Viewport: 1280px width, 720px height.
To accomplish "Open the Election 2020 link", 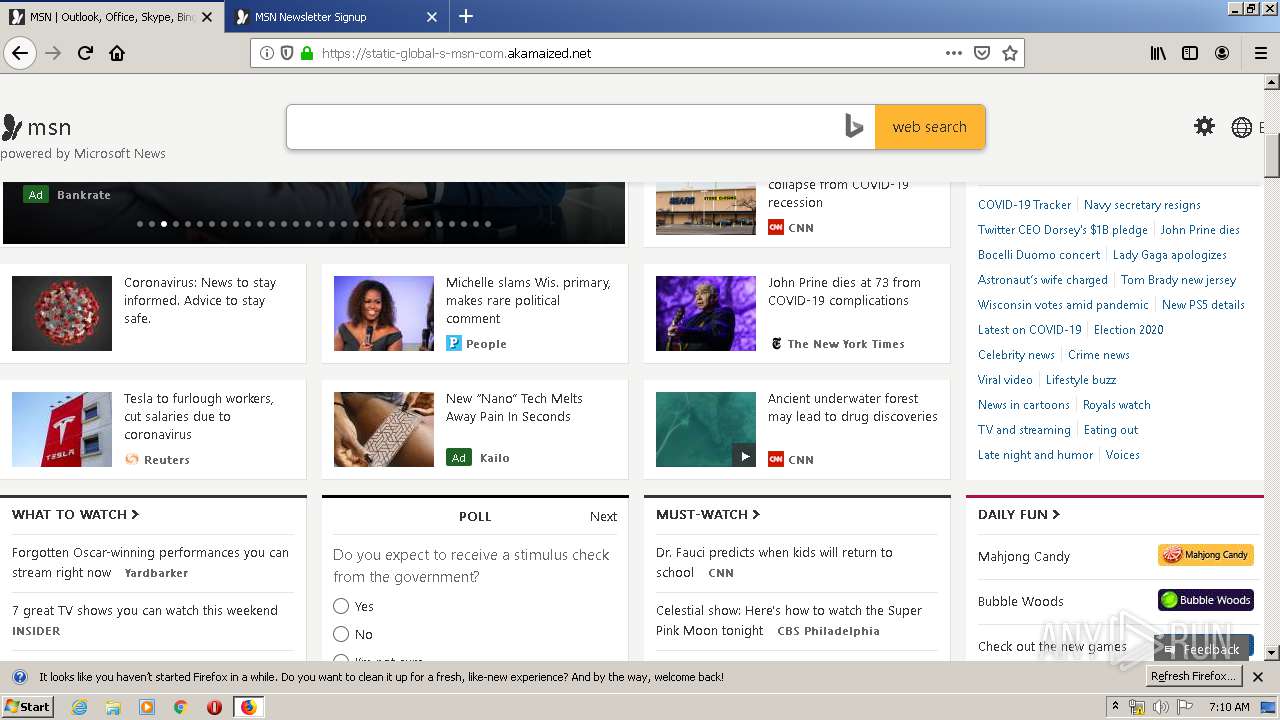I will (x=1129, y=330).
